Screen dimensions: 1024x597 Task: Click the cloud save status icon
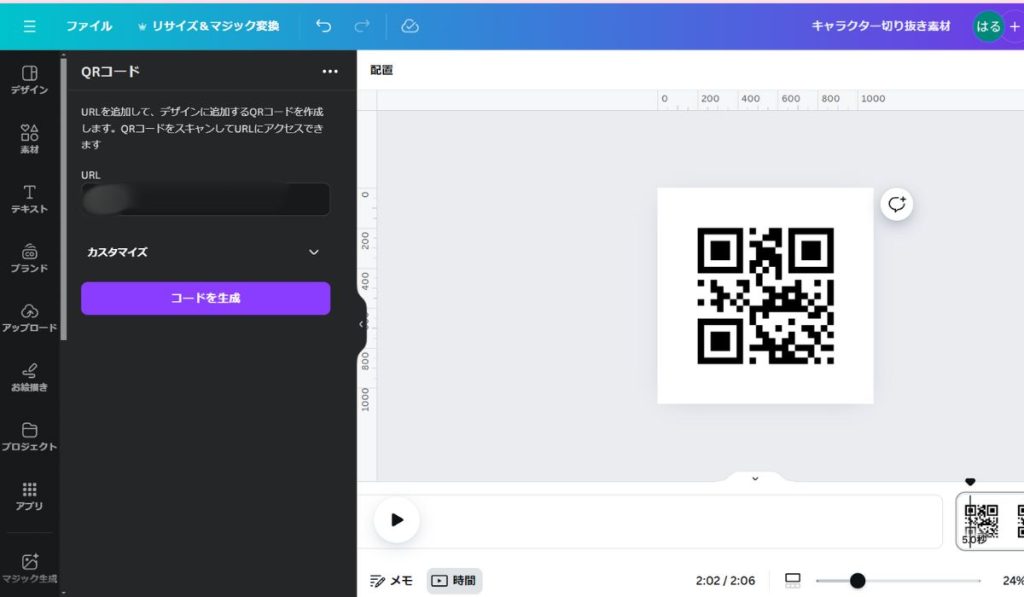pyautogui.click(x=410, y=26)
